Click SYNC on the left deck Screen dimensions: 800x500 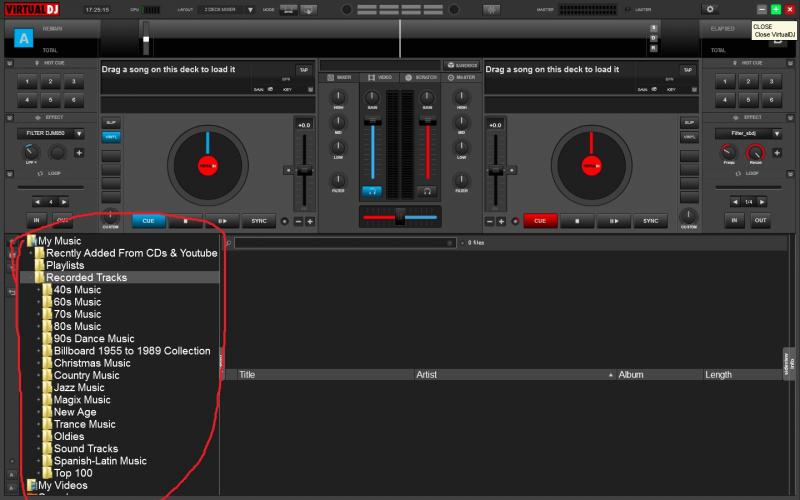coord(259,221)
